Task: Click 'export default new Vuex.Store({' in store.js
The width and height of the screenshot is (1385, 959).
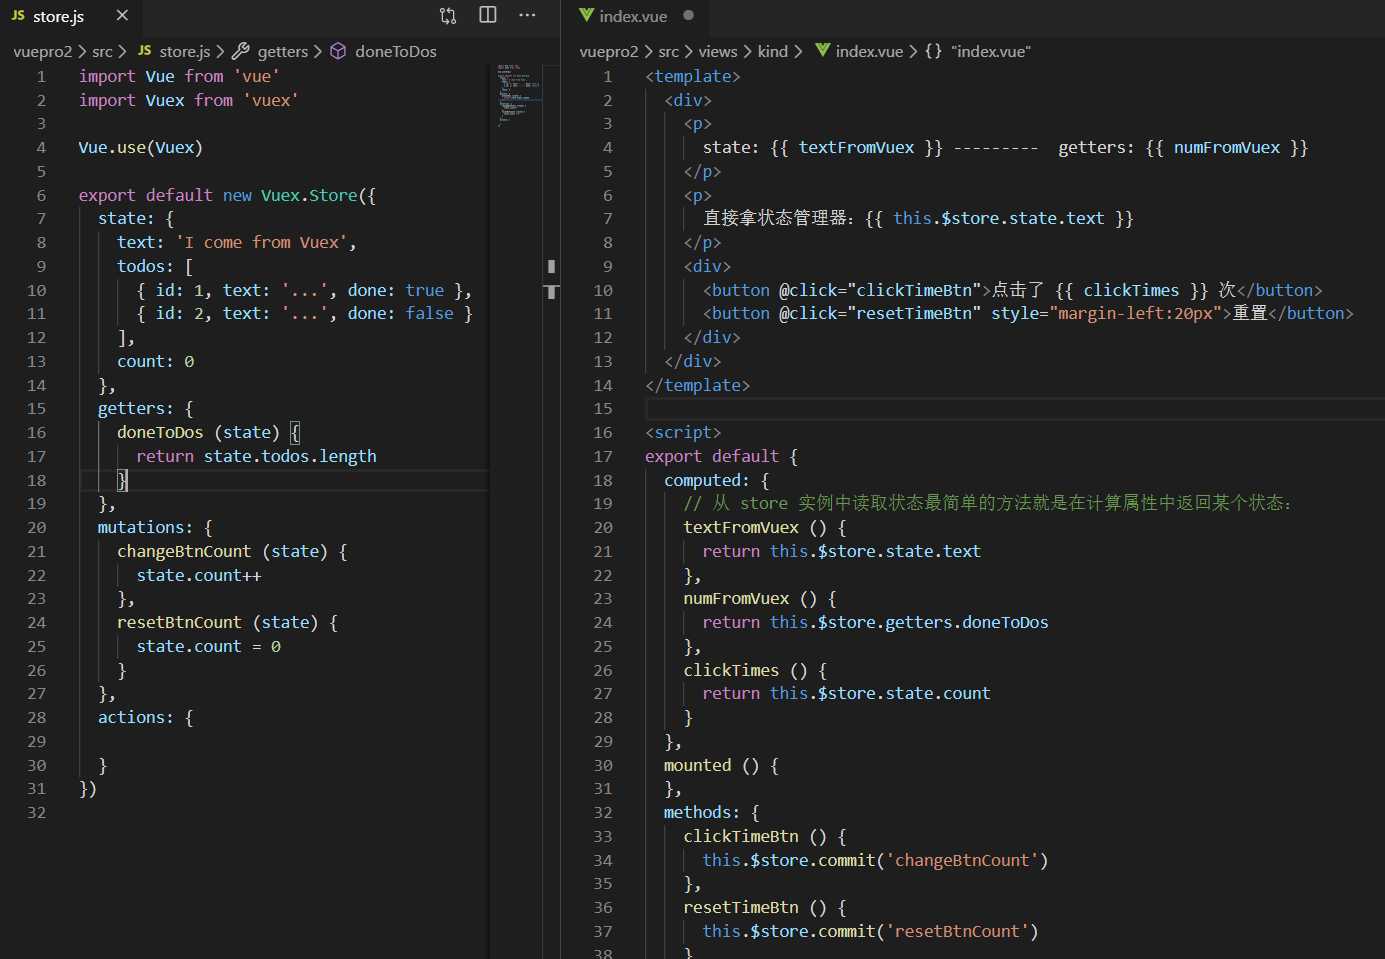Action: coord(227,195)
